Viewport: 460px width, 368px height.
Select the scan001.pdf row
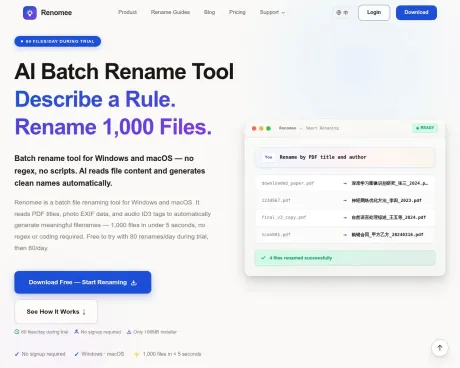point(345,234)
